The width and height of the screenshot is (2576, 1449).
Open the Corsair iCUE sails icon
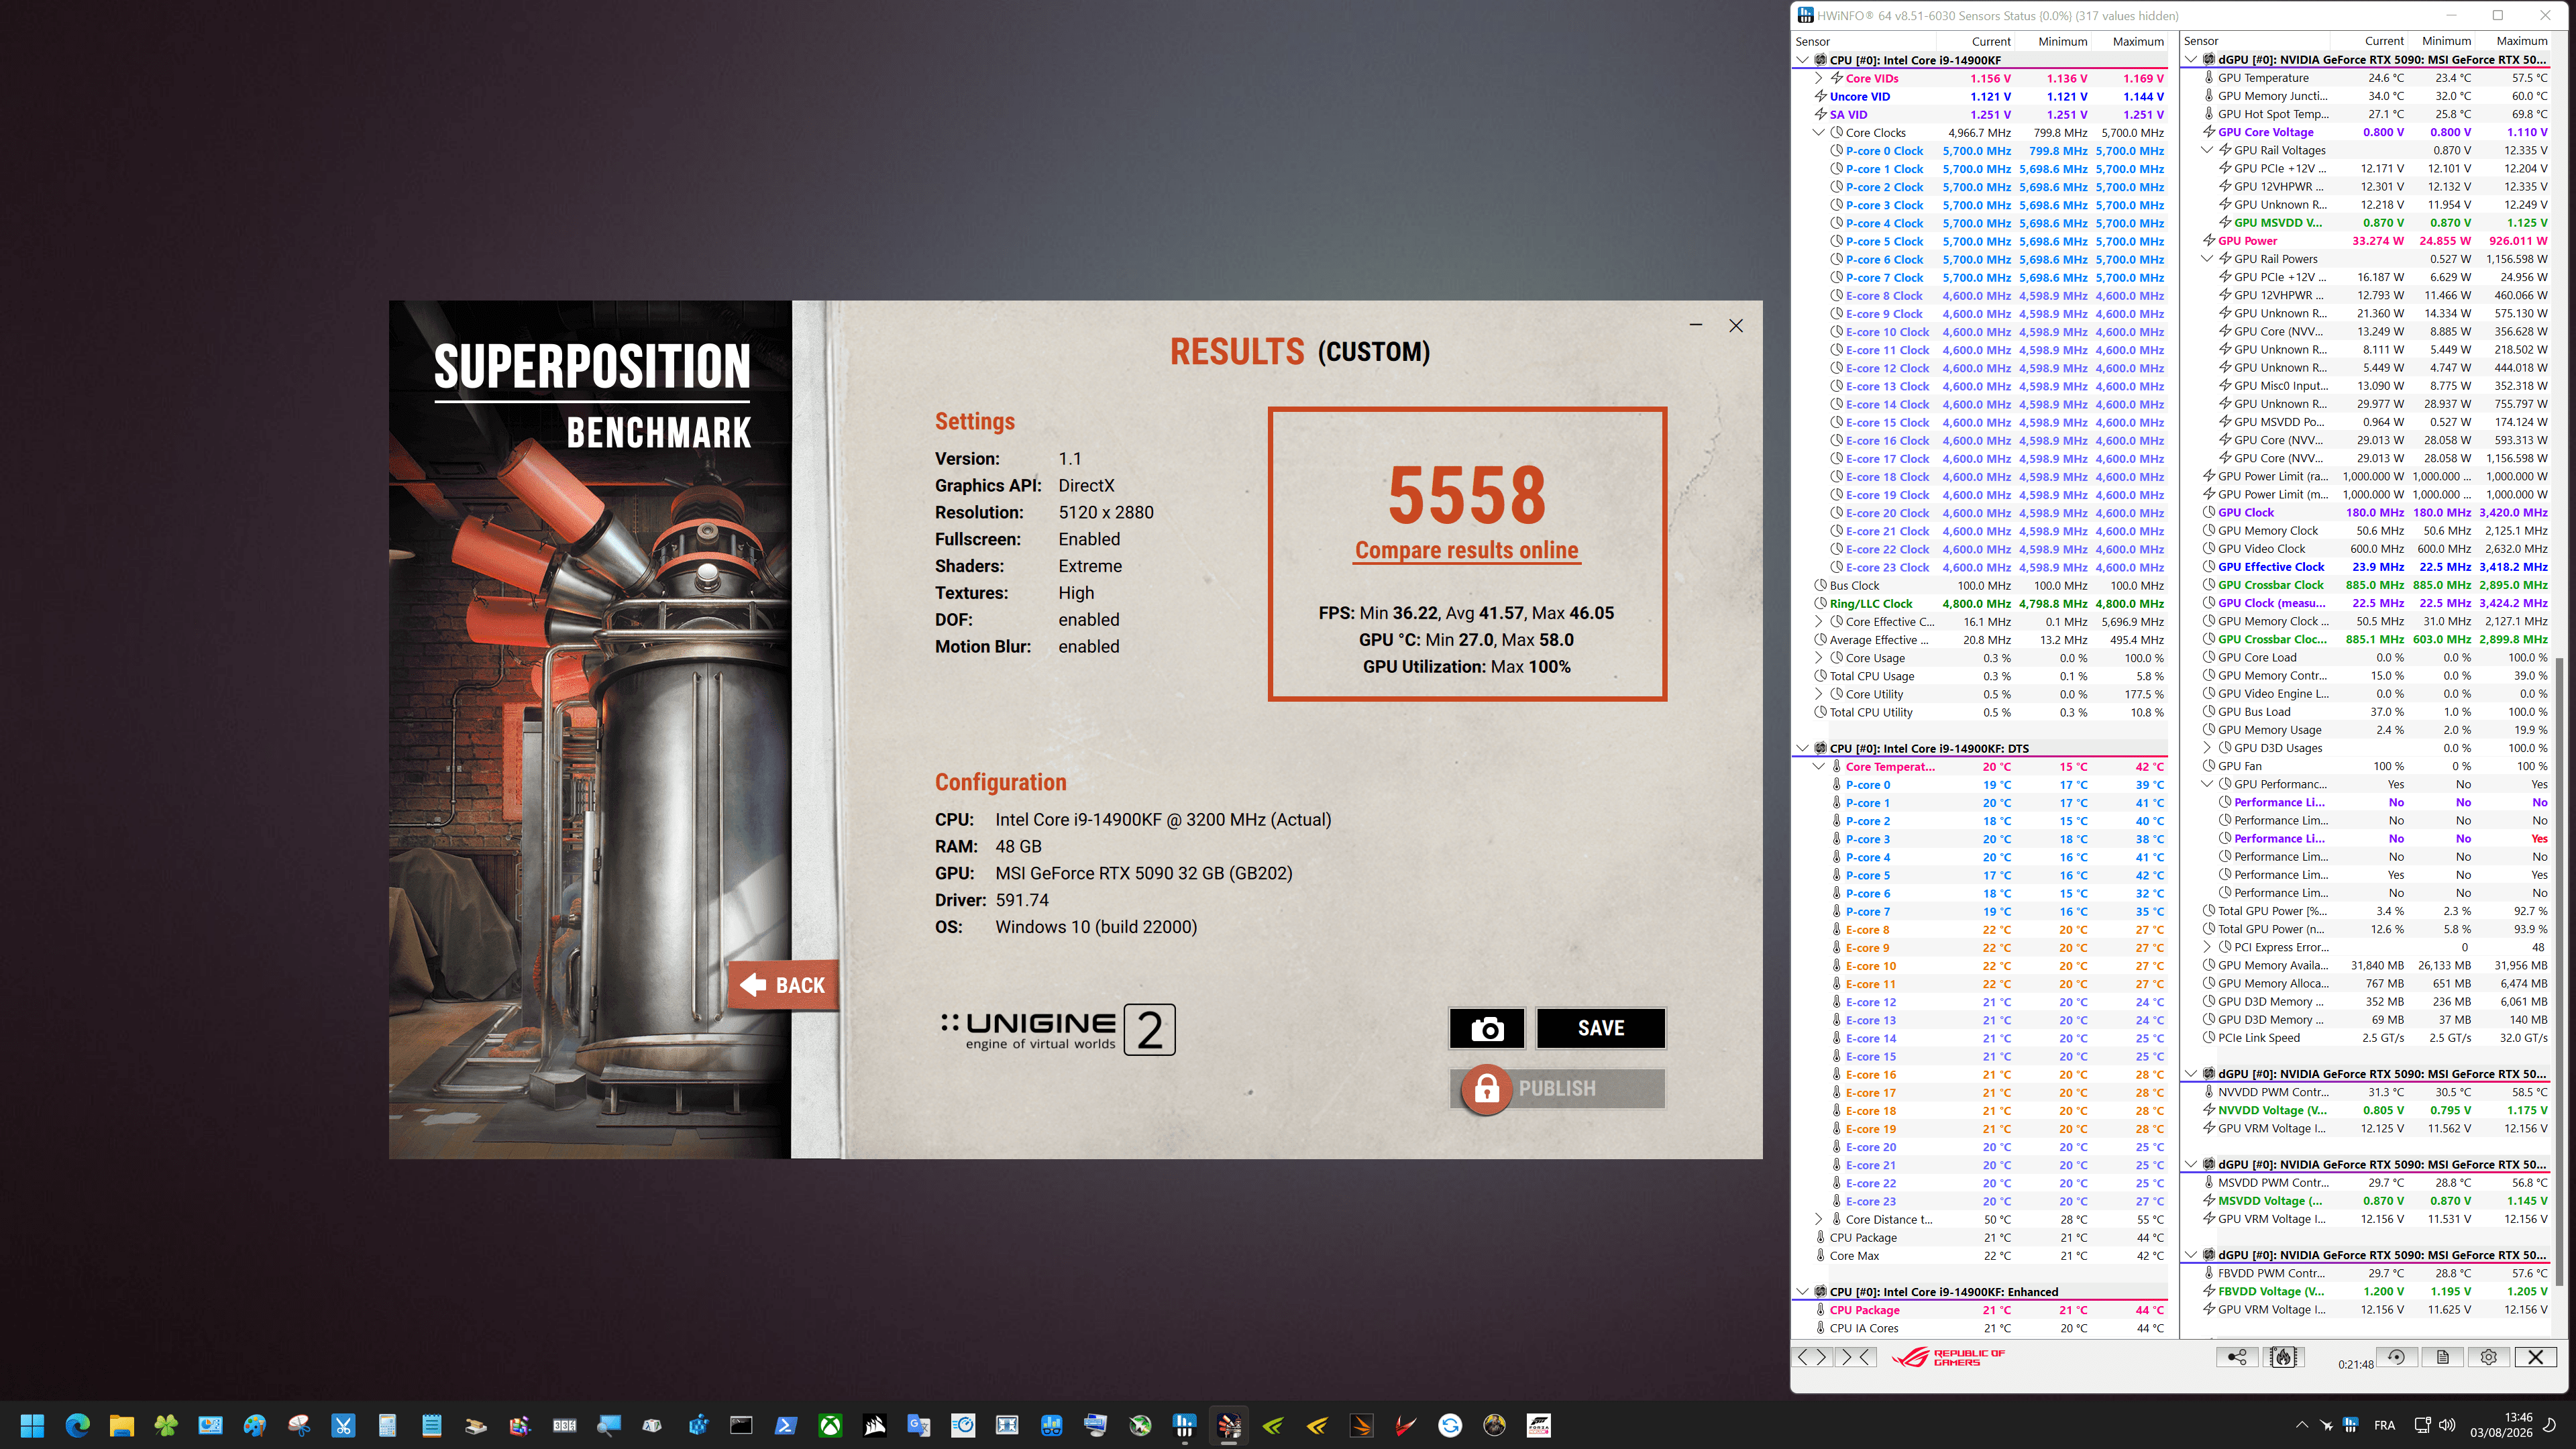tap(875, 1425)
